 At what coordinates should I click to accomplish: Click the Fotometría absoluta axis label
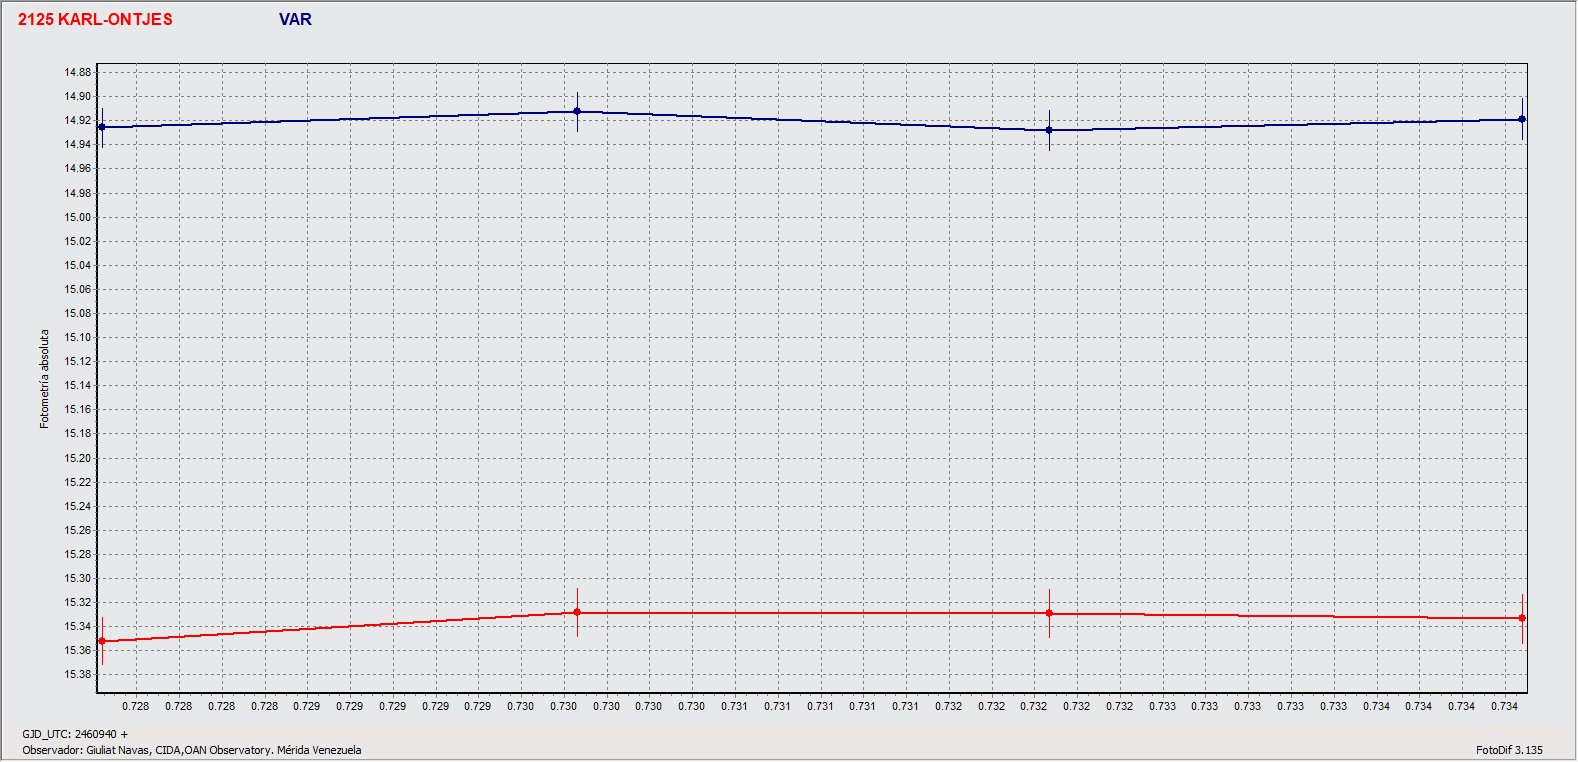point(44,379)
